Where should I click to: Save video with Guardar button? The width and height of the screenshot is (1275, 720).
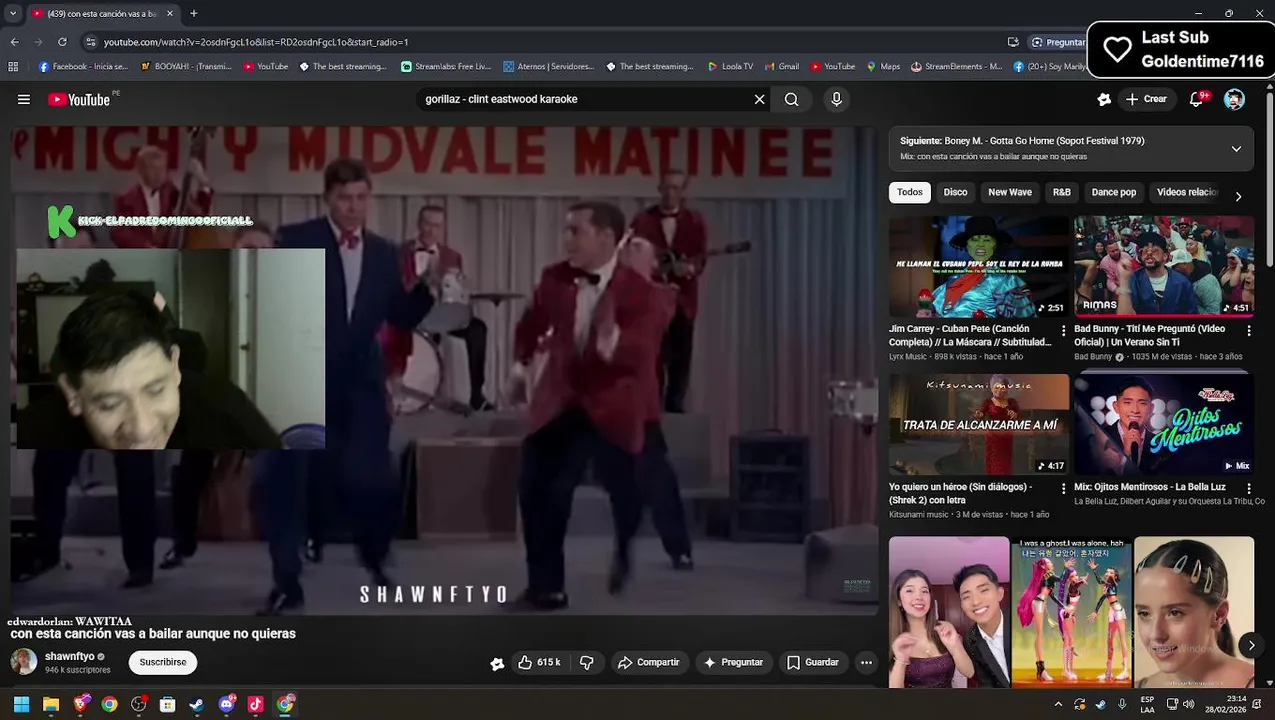812,662
